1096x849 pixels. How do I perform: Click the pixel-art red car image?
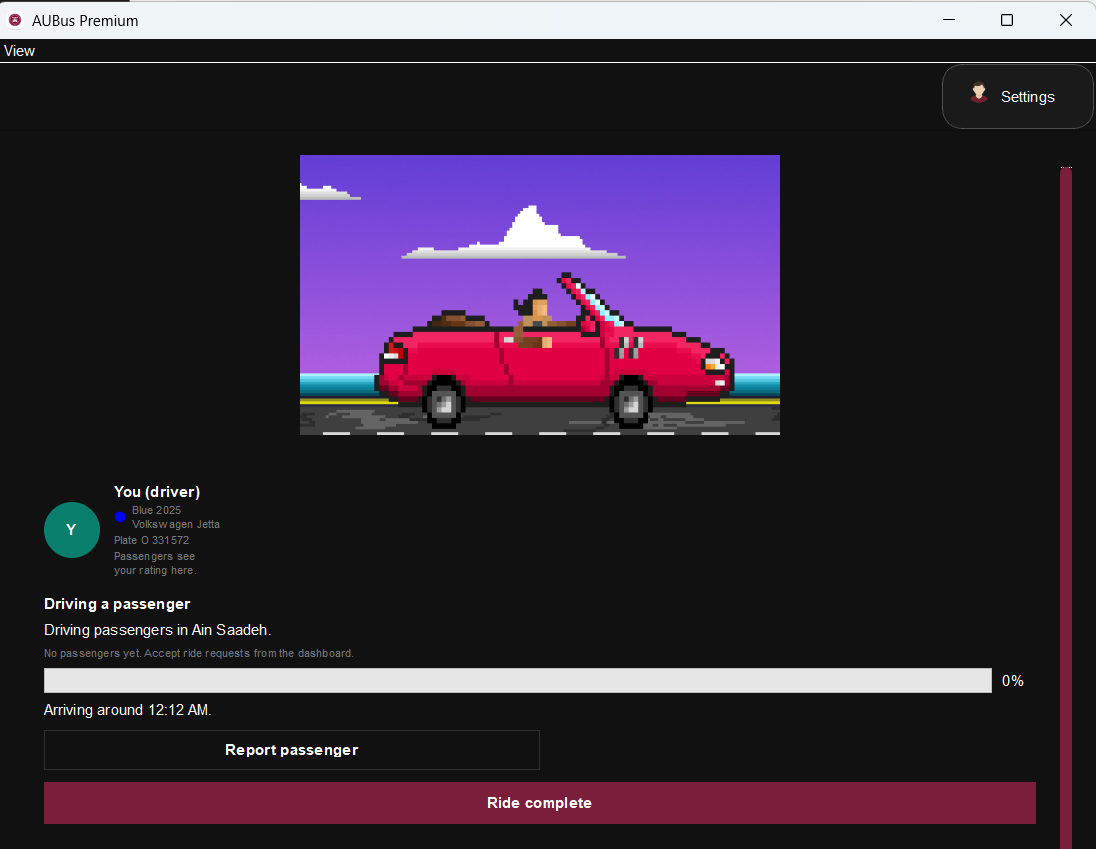point(540,295)
